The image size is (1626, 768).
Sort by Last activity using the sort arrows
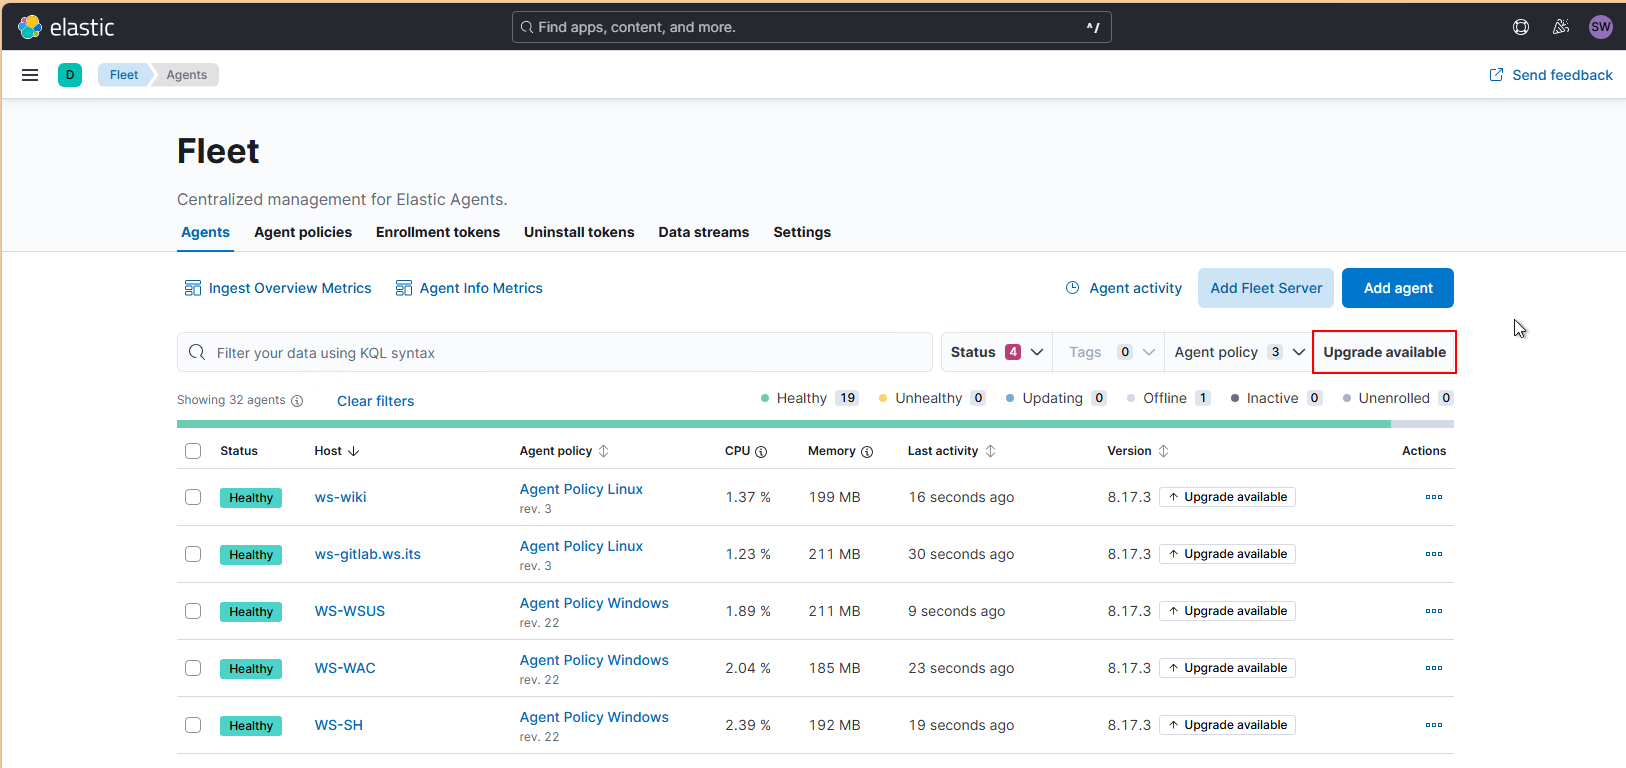point(990,451)
